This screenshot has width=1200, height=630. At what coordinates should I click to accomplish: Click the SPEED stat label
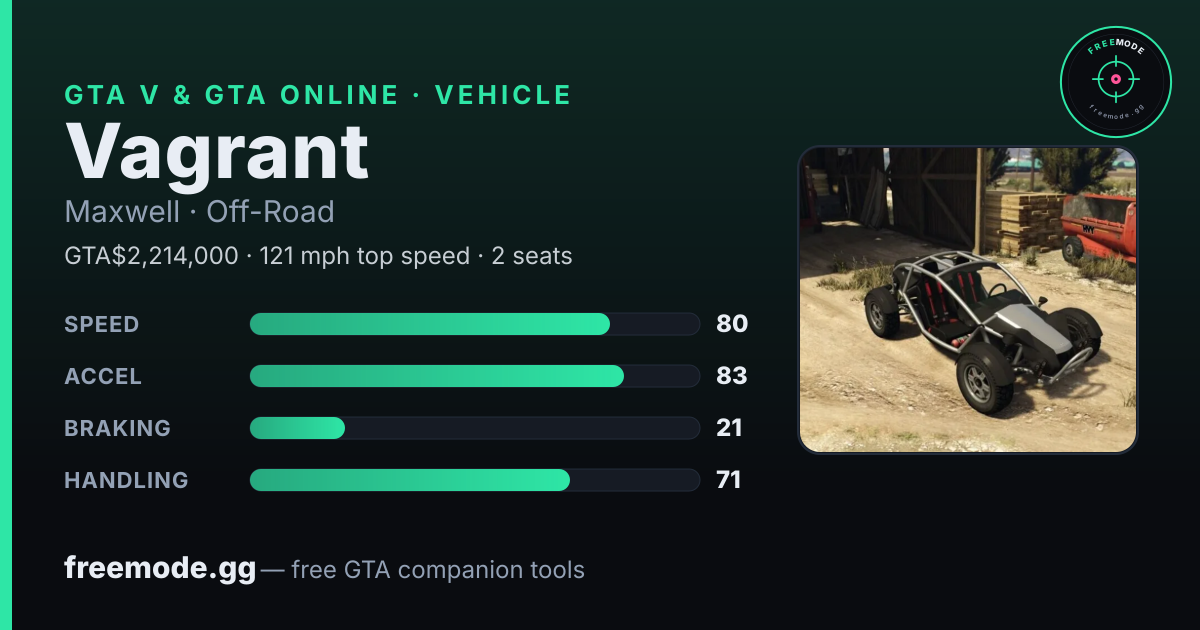(x=102, y=324)
